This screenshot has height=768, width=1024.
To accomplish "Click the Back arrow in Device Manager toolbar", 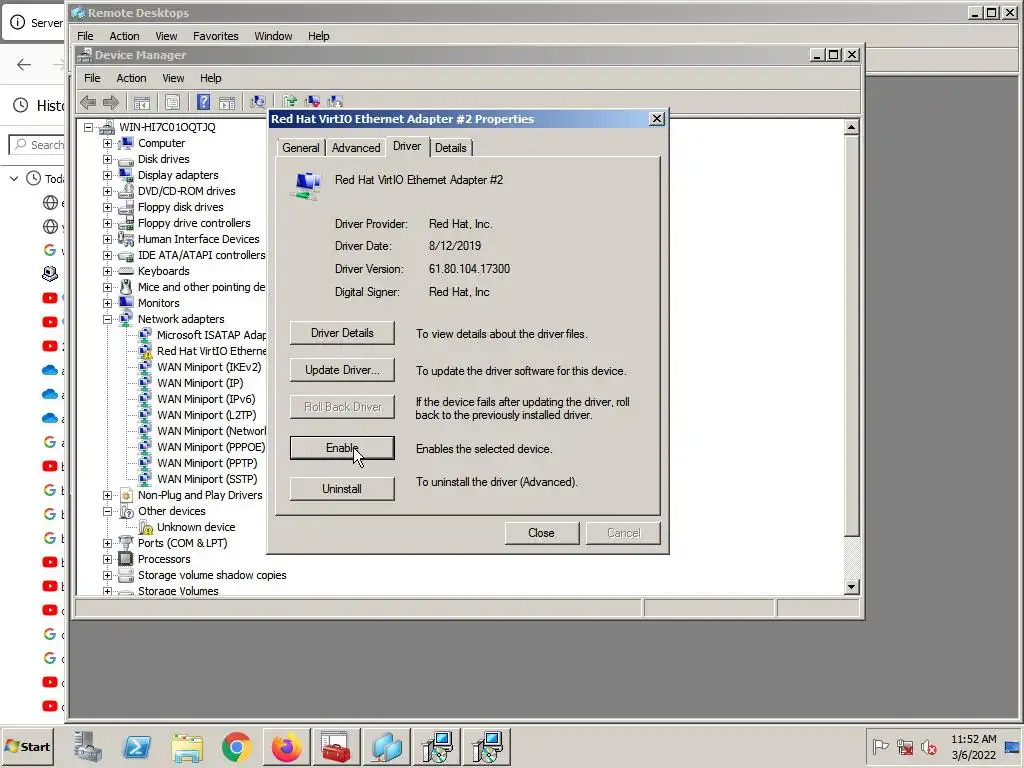I will [88, 102].
